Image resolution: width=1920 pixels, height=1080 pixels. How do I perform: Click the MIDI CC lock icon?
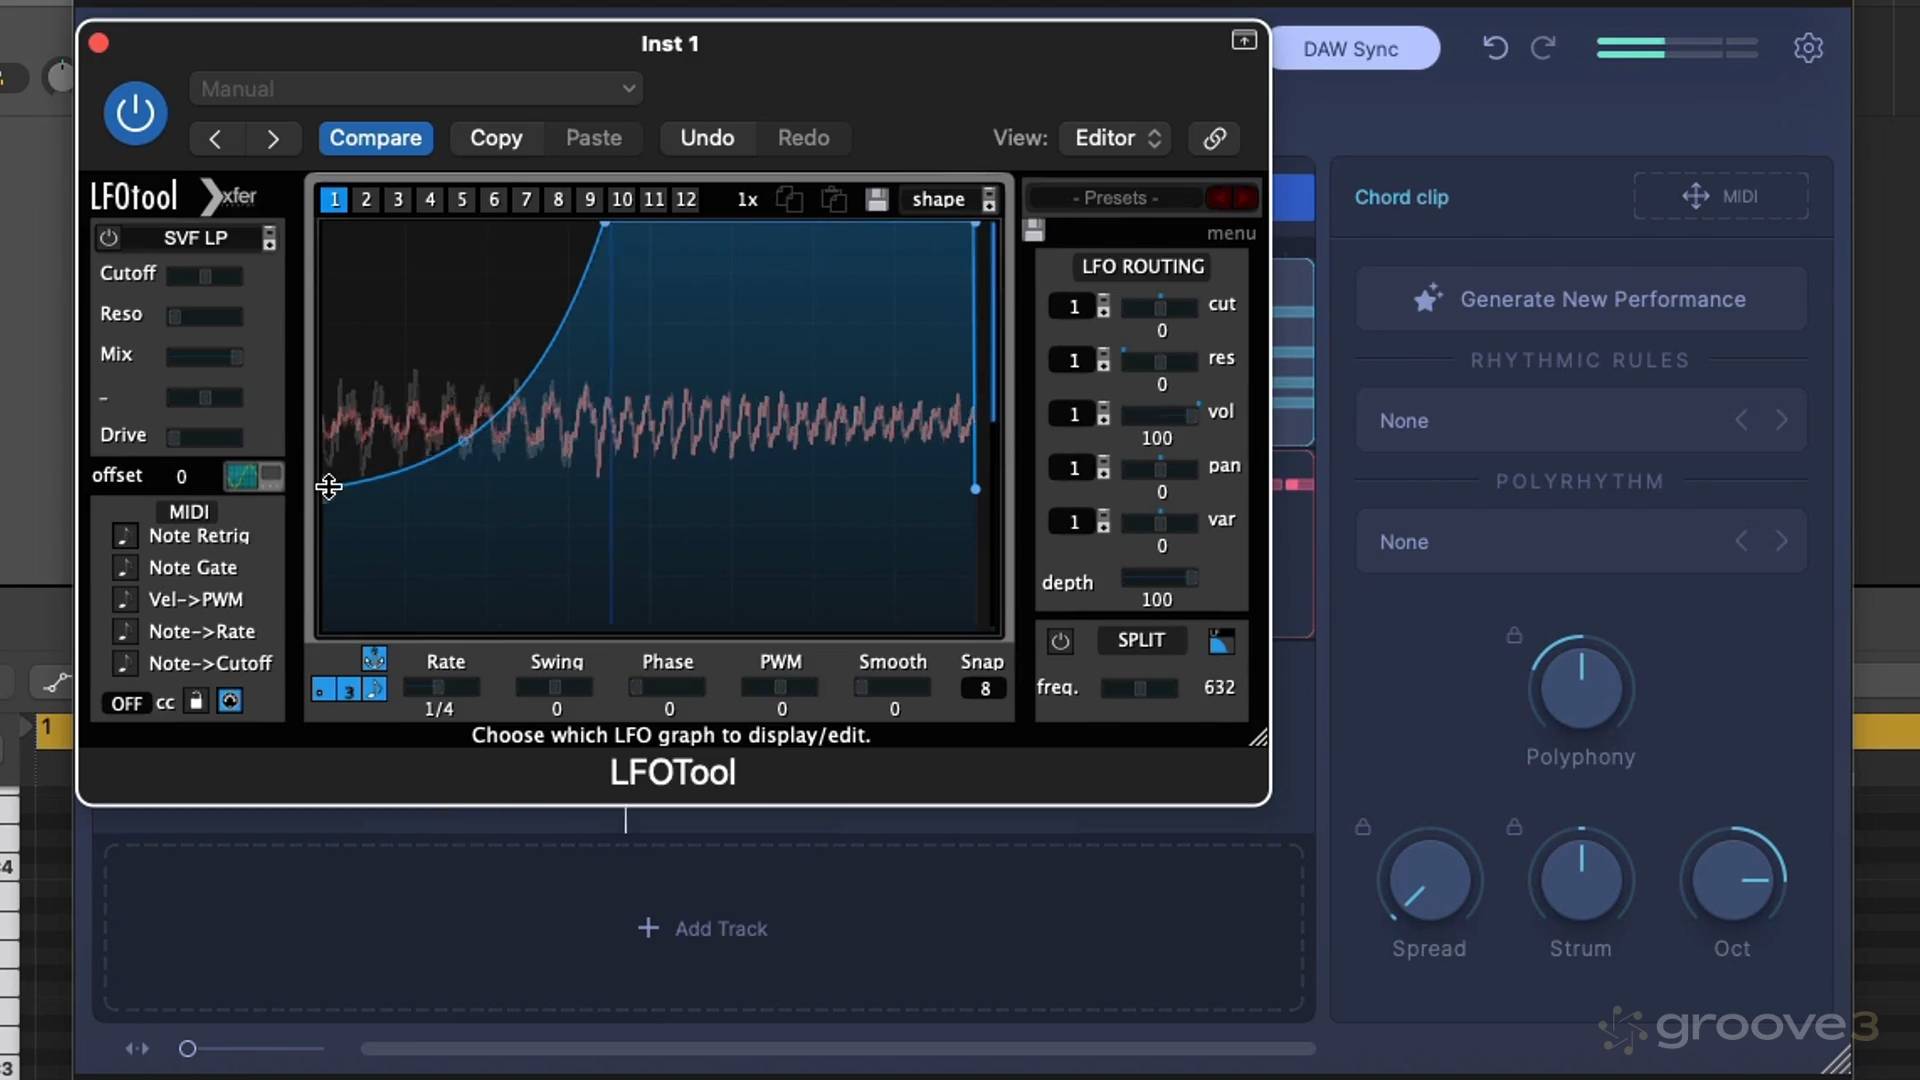tap(196, 701)
